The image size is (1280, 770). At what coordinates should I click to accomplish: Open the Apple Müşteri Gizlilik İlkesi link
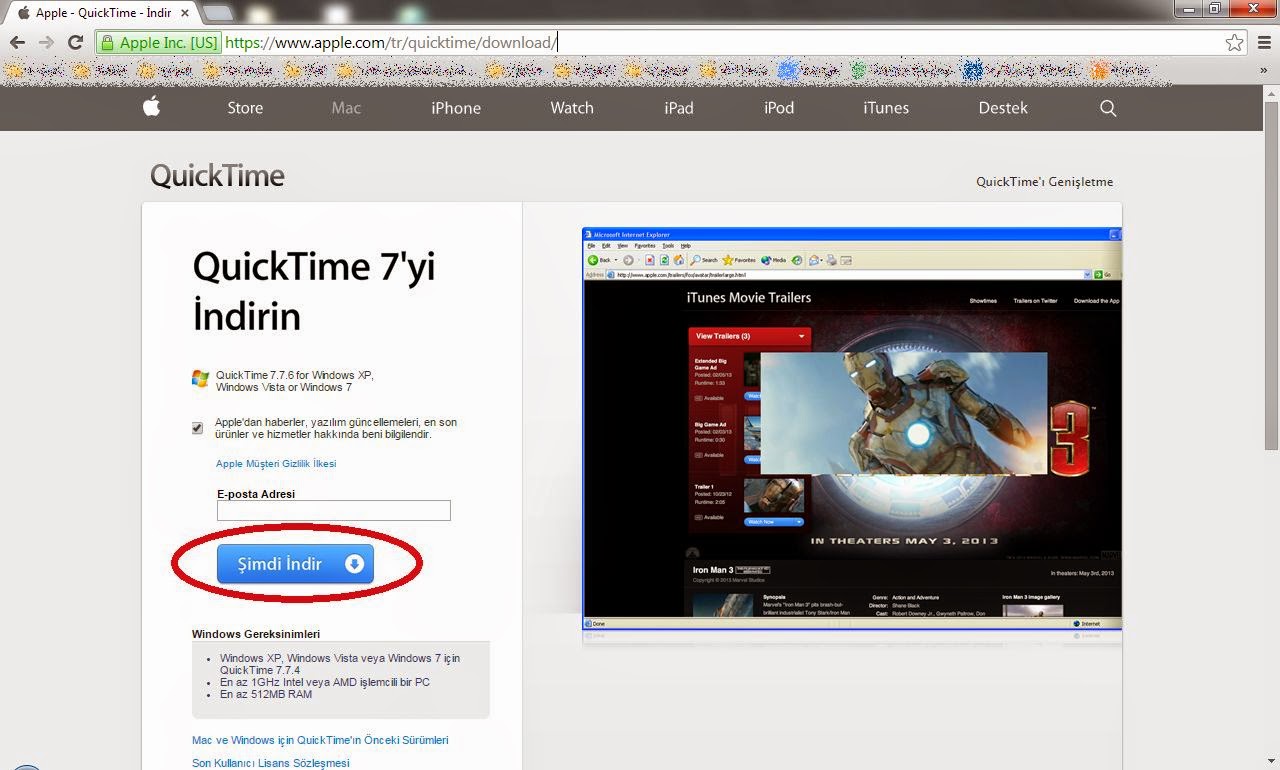tap(276, 464)
